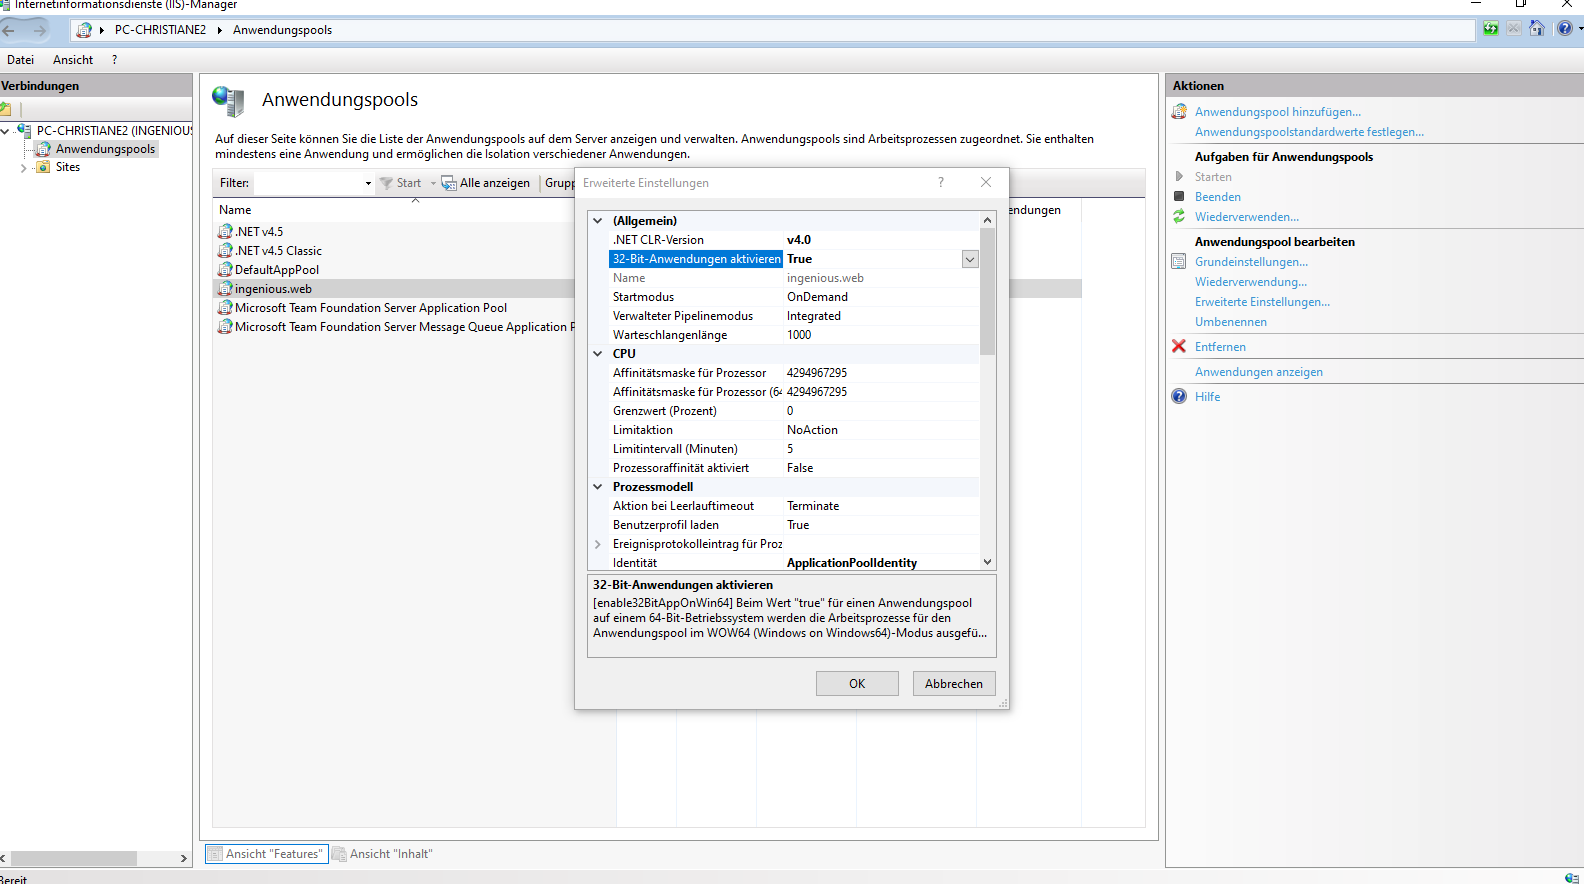Click Anwendungspoolstandardwerte festlegen link
The height and width of the screenshot is (884, 1584).
tap(1309, 132)
